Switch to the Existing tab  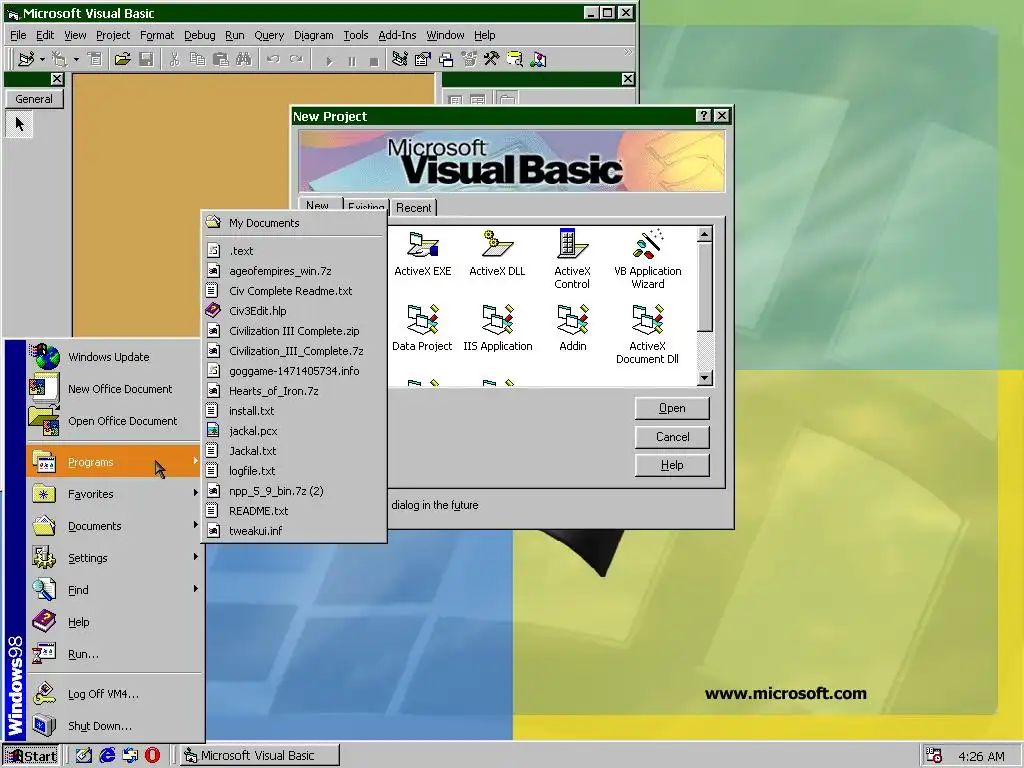[366, 206]
